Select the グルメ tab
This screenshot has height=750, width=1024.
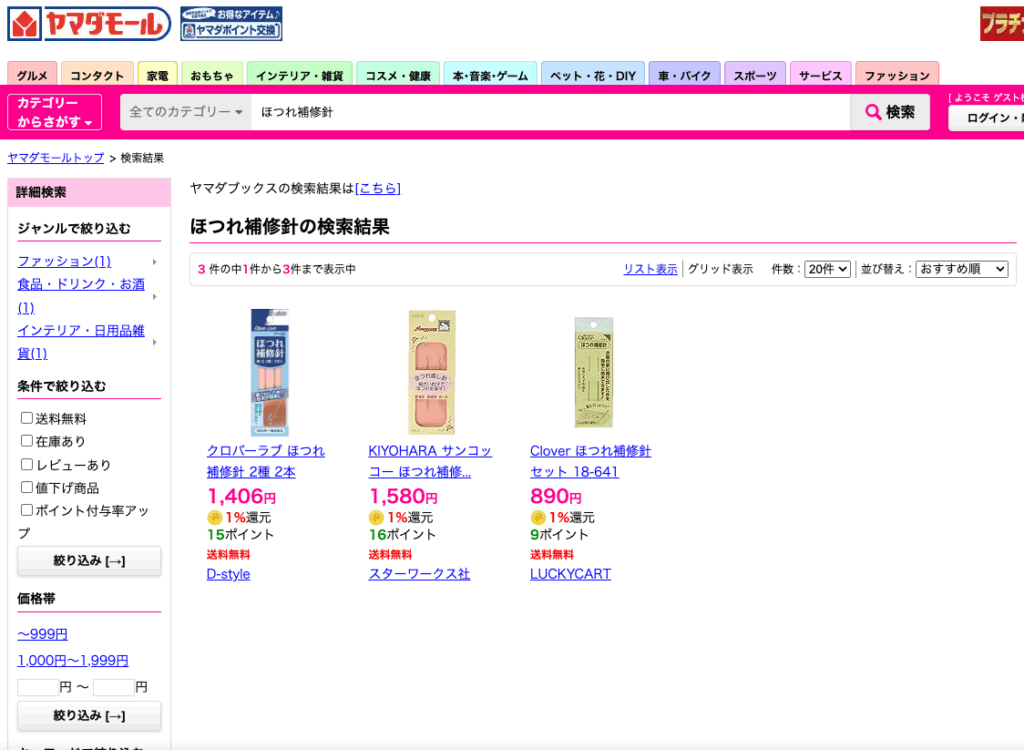click(32, 74)
